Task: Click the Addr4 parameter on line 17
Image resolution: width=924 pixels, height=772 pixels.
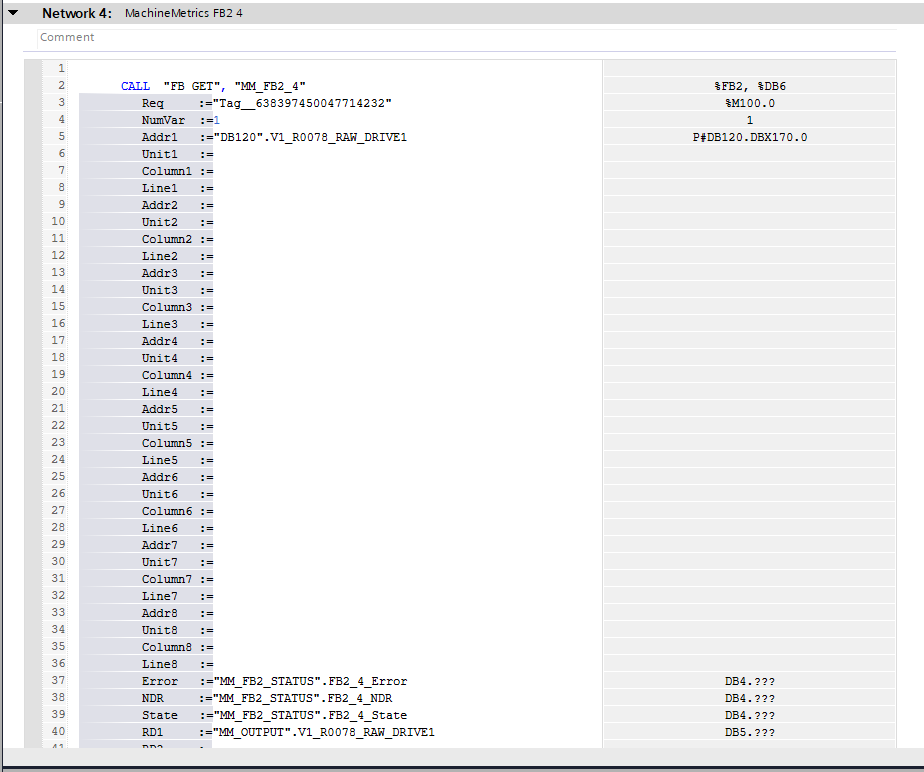Action: (160, 341)
